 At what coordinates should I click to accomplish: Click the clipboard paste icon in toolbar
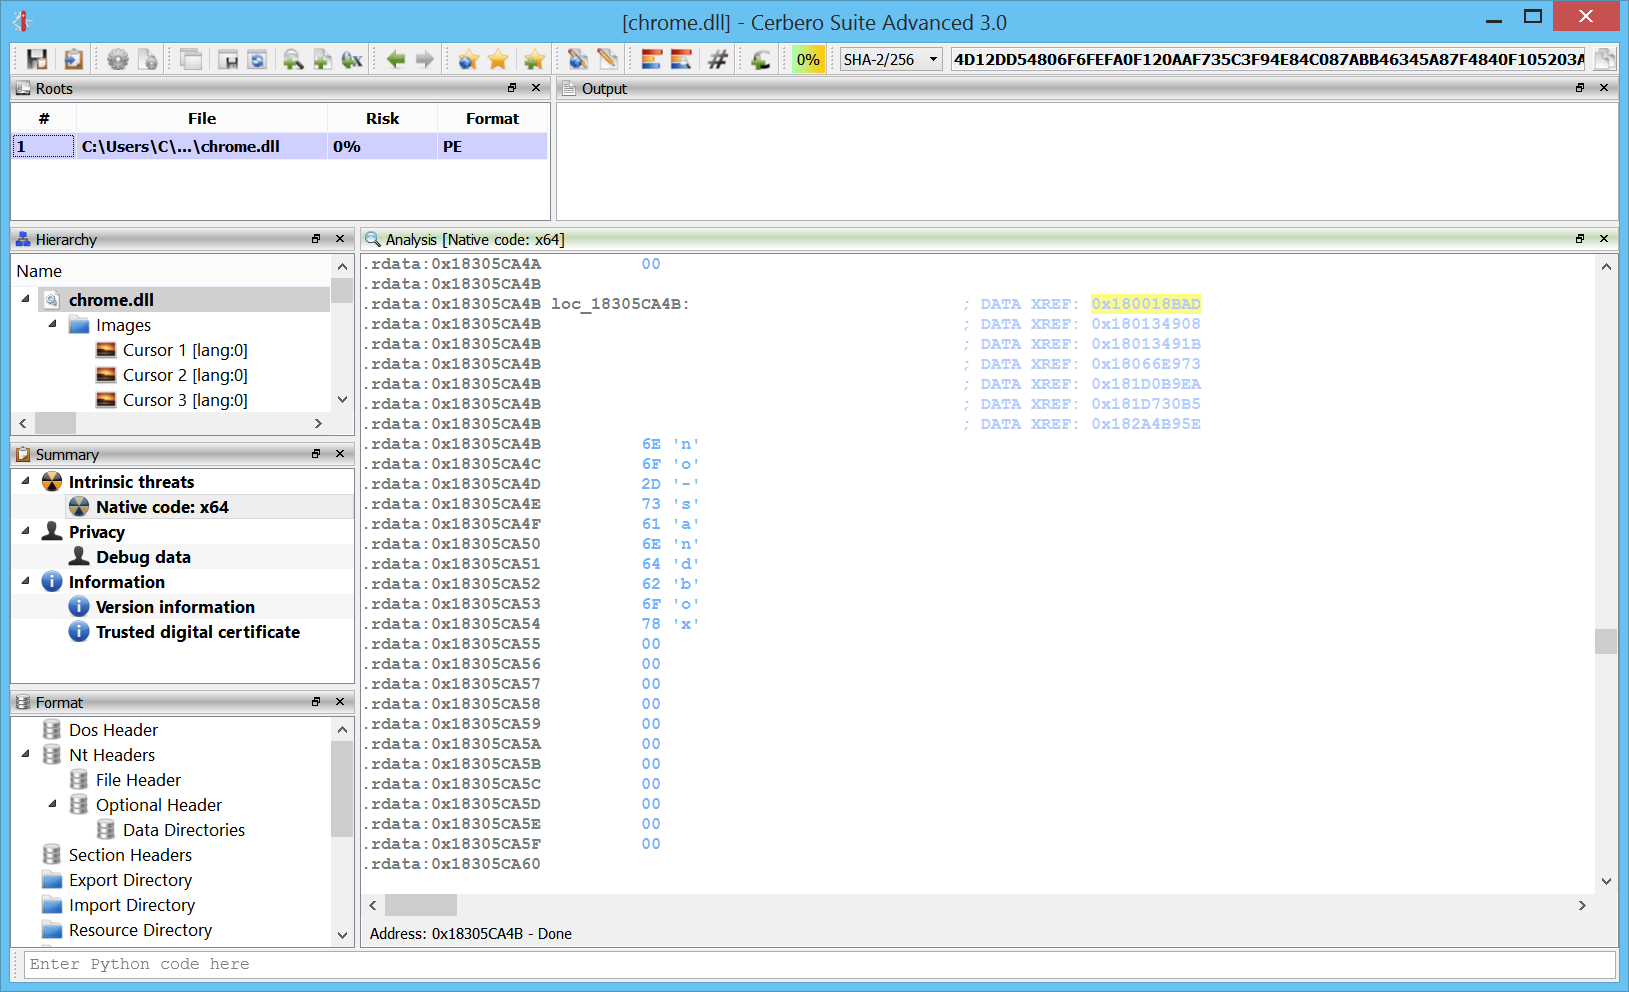(x=73, y=60)
